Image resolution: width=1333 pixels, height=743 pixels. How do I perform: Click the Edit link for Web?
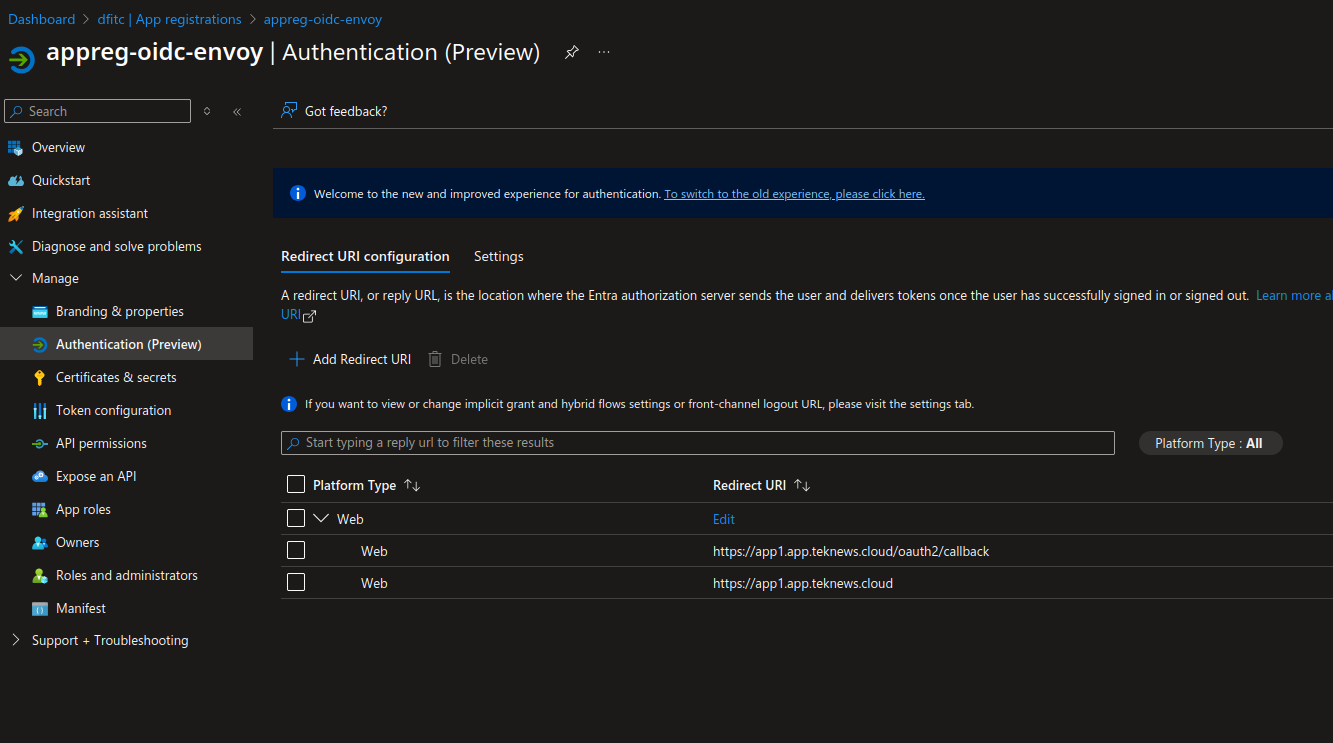click(723, 519)
